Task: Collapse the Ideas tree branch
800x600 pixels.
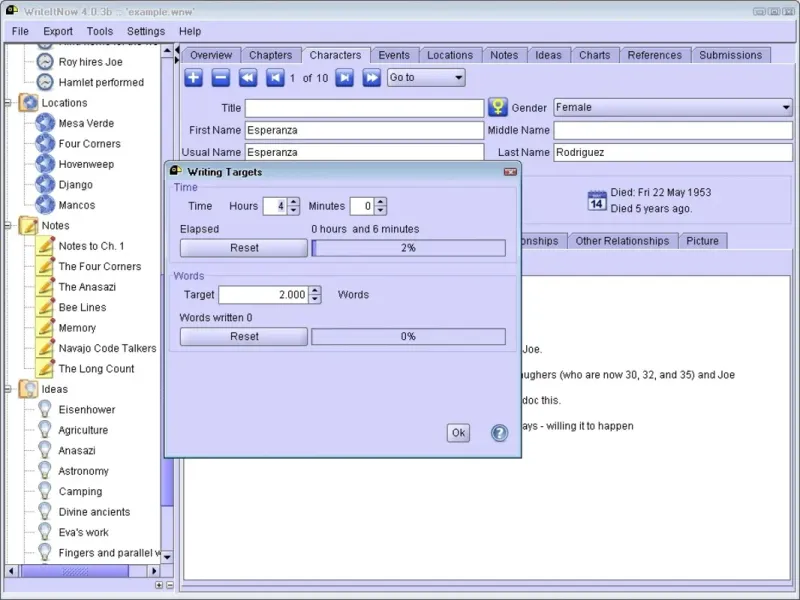Action: click(8, 389)
